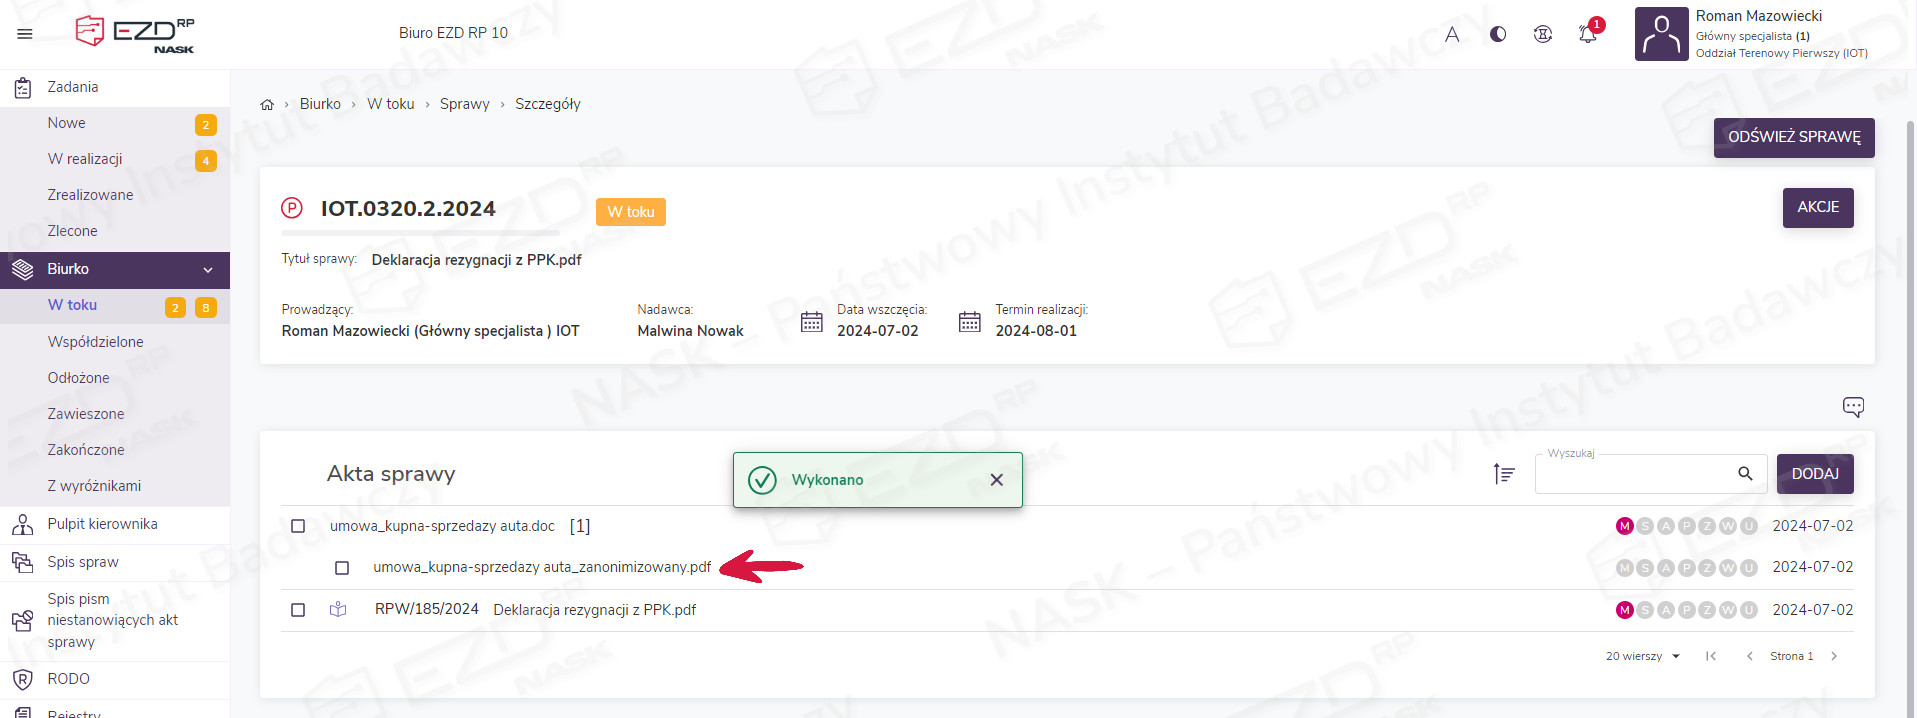Click the DODAJ button
The height and width of the screenshot is (718, 1917).
coord(1814,474)
